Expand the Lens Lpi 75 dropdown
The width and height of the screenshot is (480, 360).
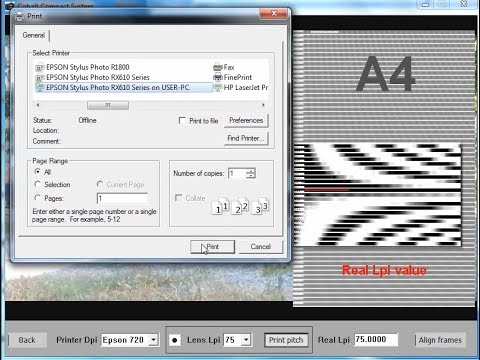click(246, 340)
